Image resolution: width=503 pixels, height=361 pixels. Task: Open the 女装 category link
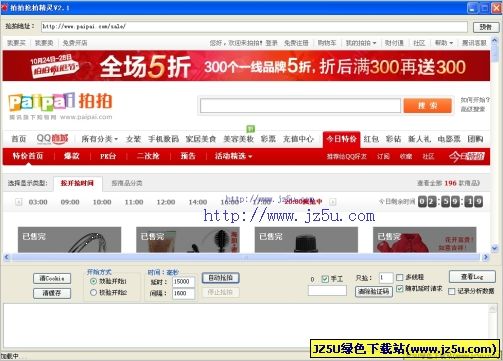(133, 139)
